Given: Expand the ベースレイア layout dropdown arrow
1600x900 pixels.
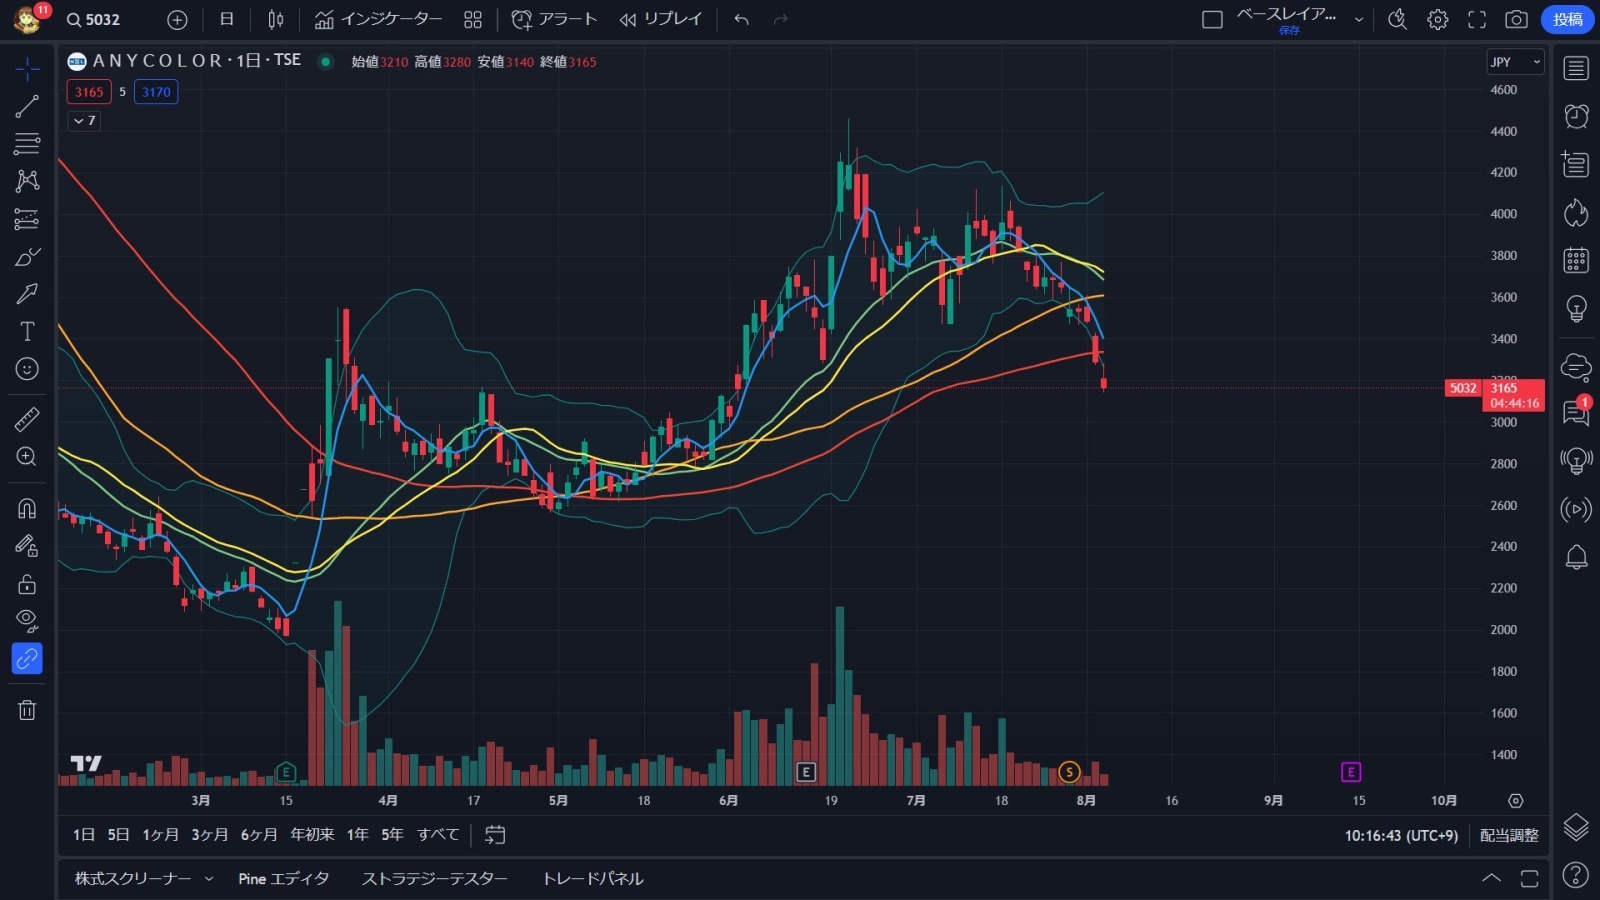Looking at the screenshot, I should point(1359,19).
